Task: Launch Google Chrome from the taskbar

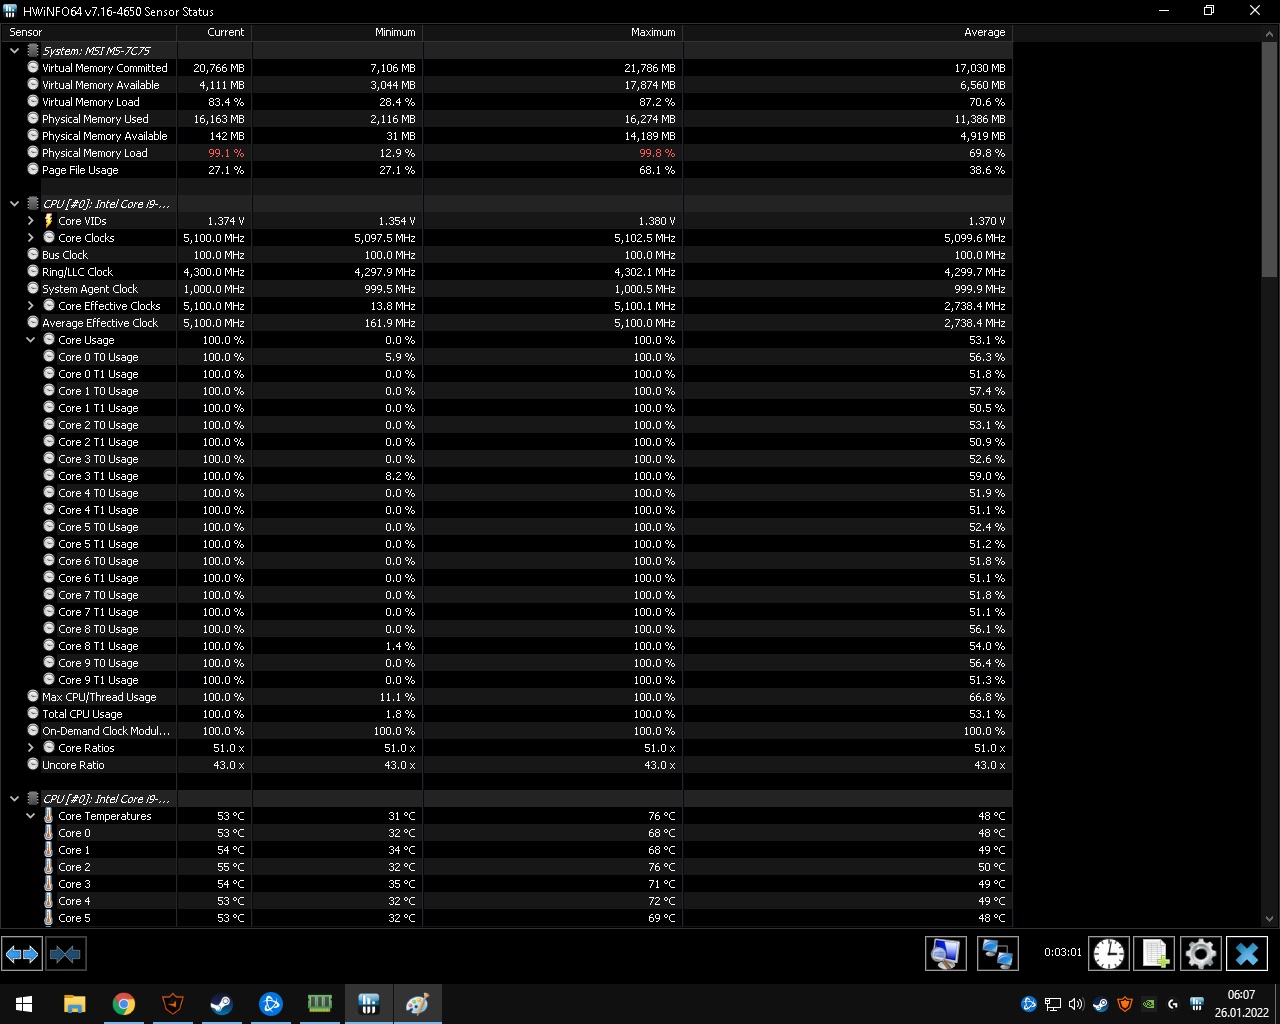Action: (124, 1004)
